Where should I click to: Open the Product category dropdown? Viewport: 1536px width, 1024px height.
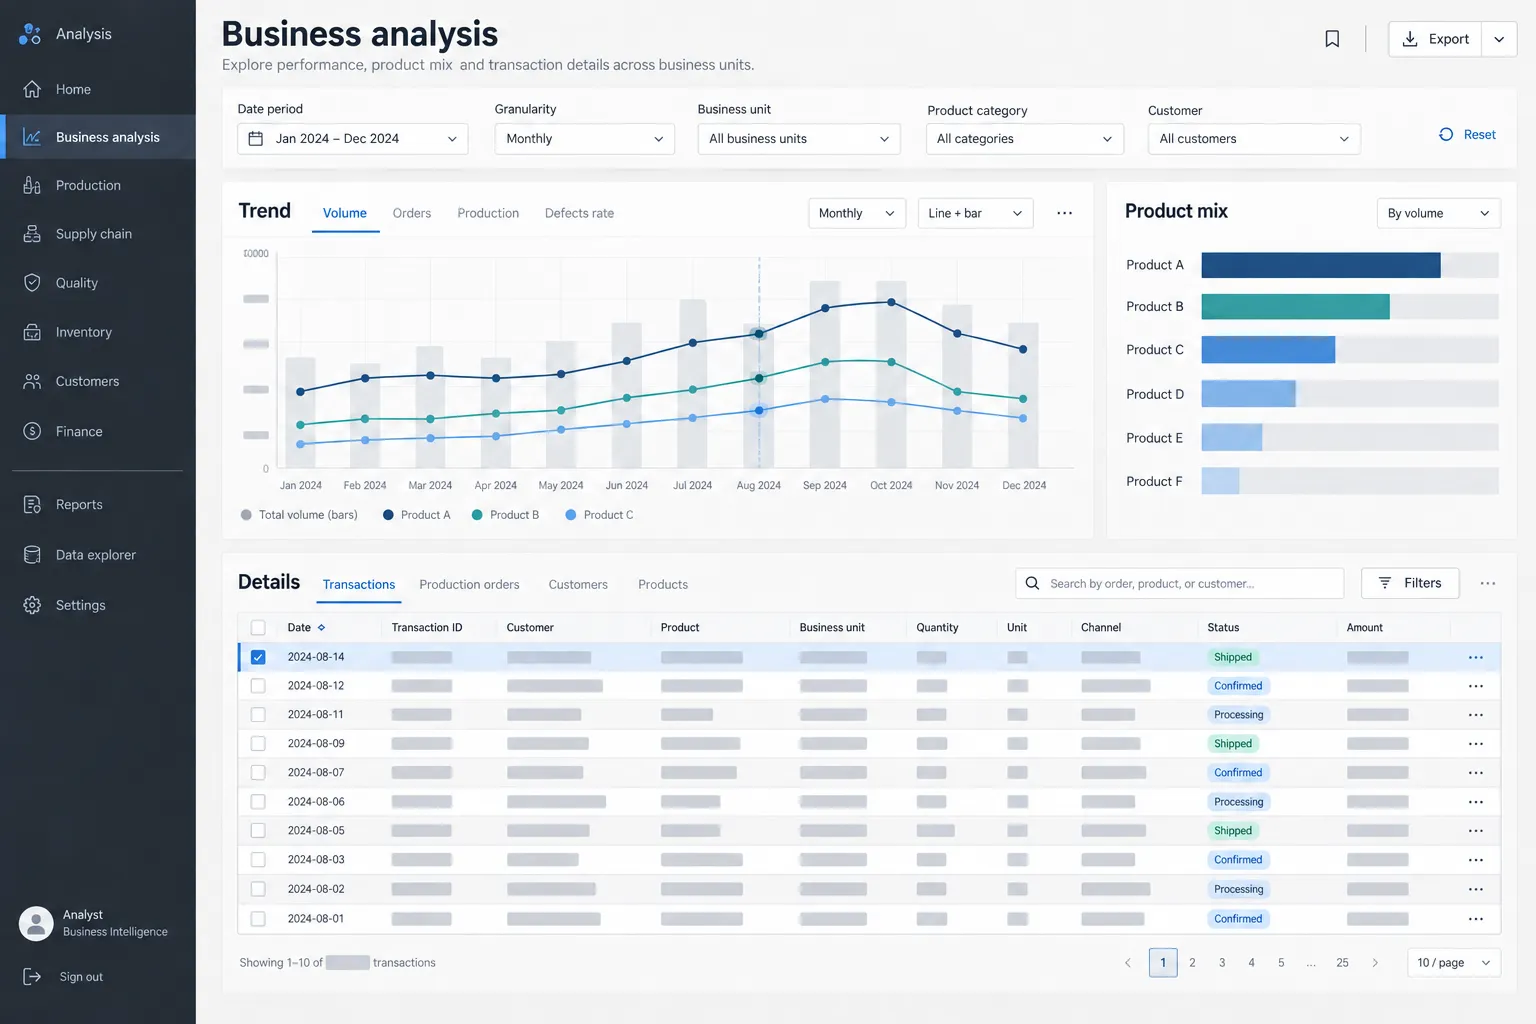tap(1025, 139)
